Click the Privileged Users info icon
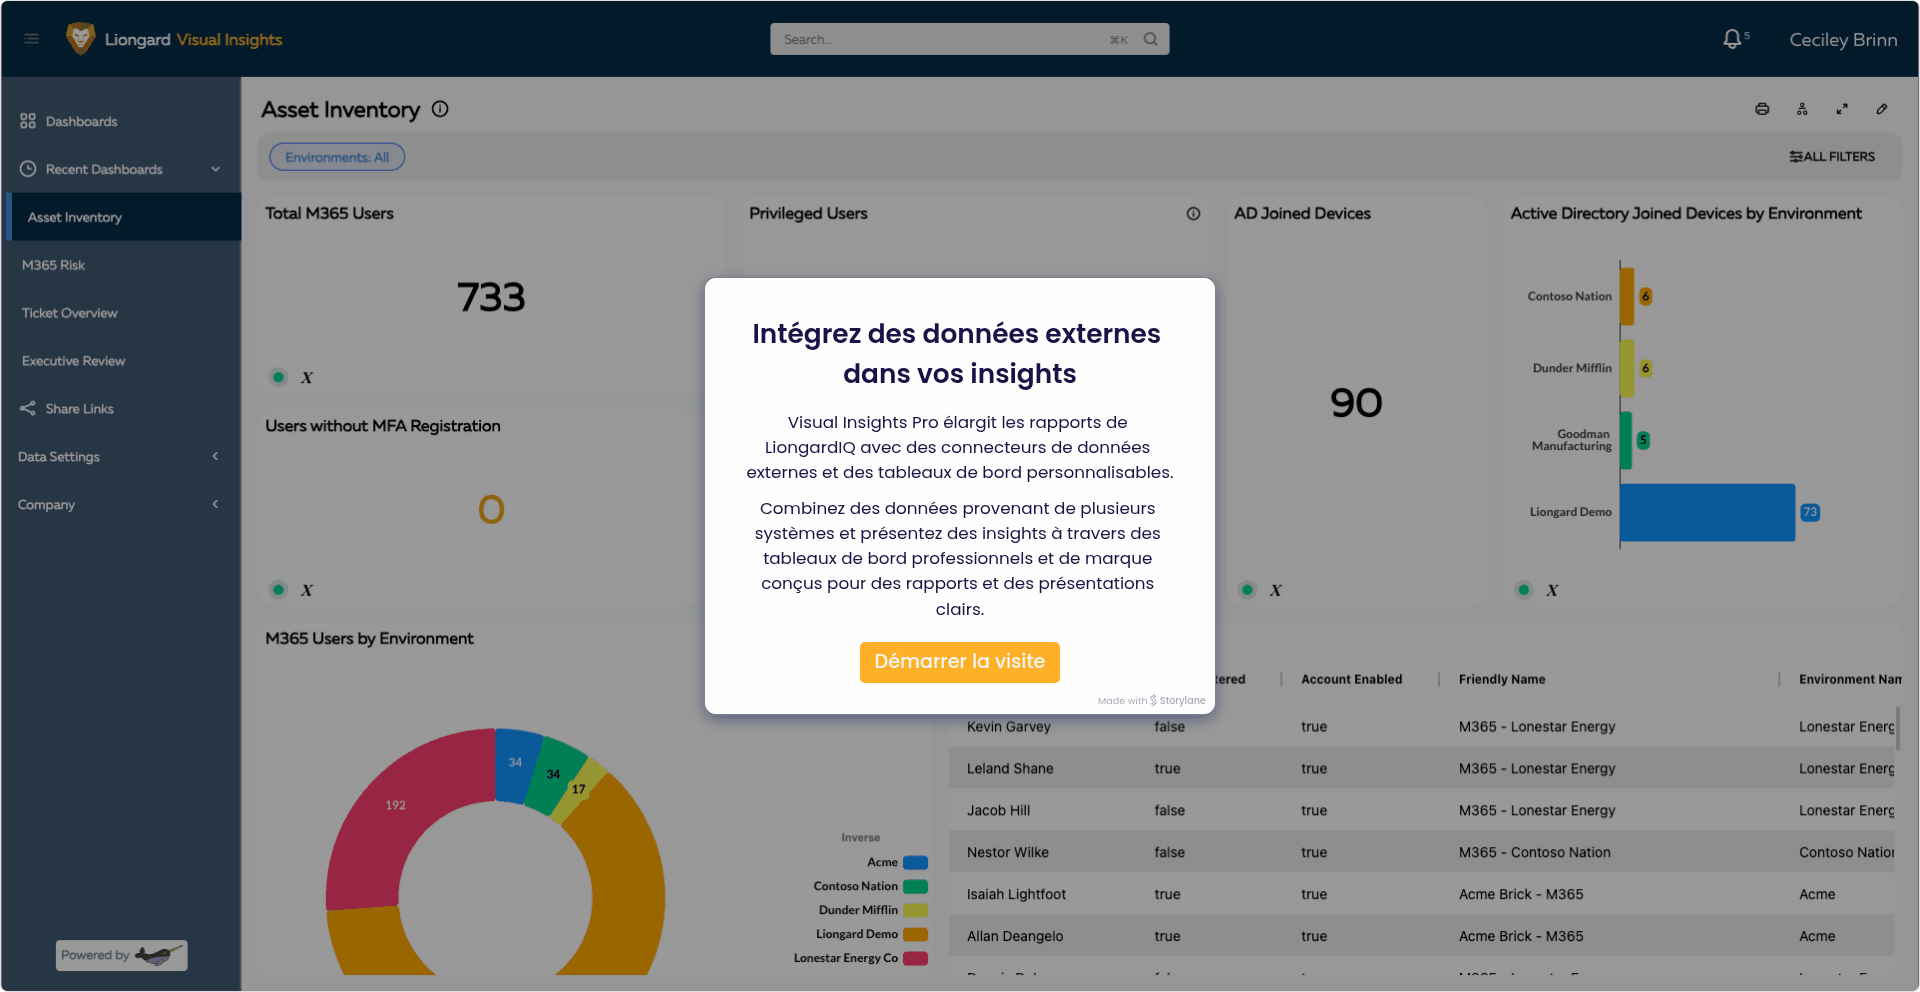The height and width of the screenshot is (992, 1920). click(x=1193, y=214)
